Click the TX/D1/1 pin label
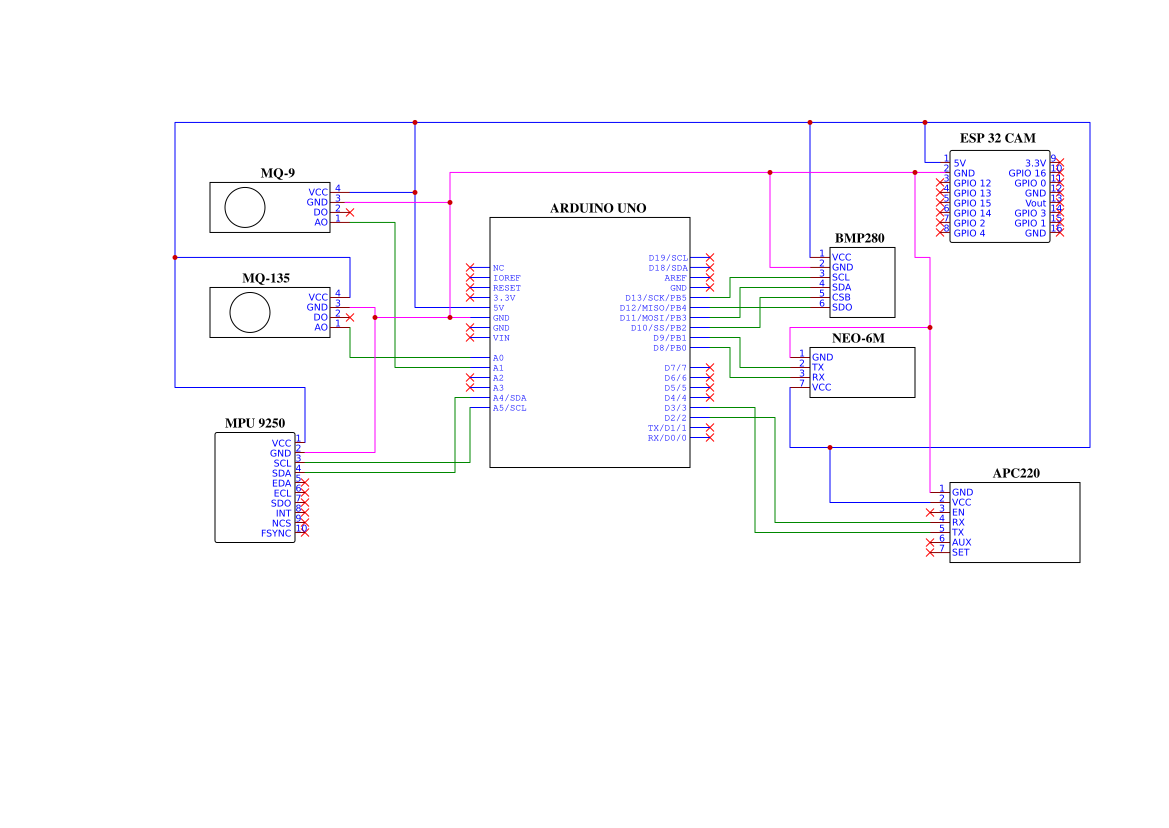 [667, 428]
